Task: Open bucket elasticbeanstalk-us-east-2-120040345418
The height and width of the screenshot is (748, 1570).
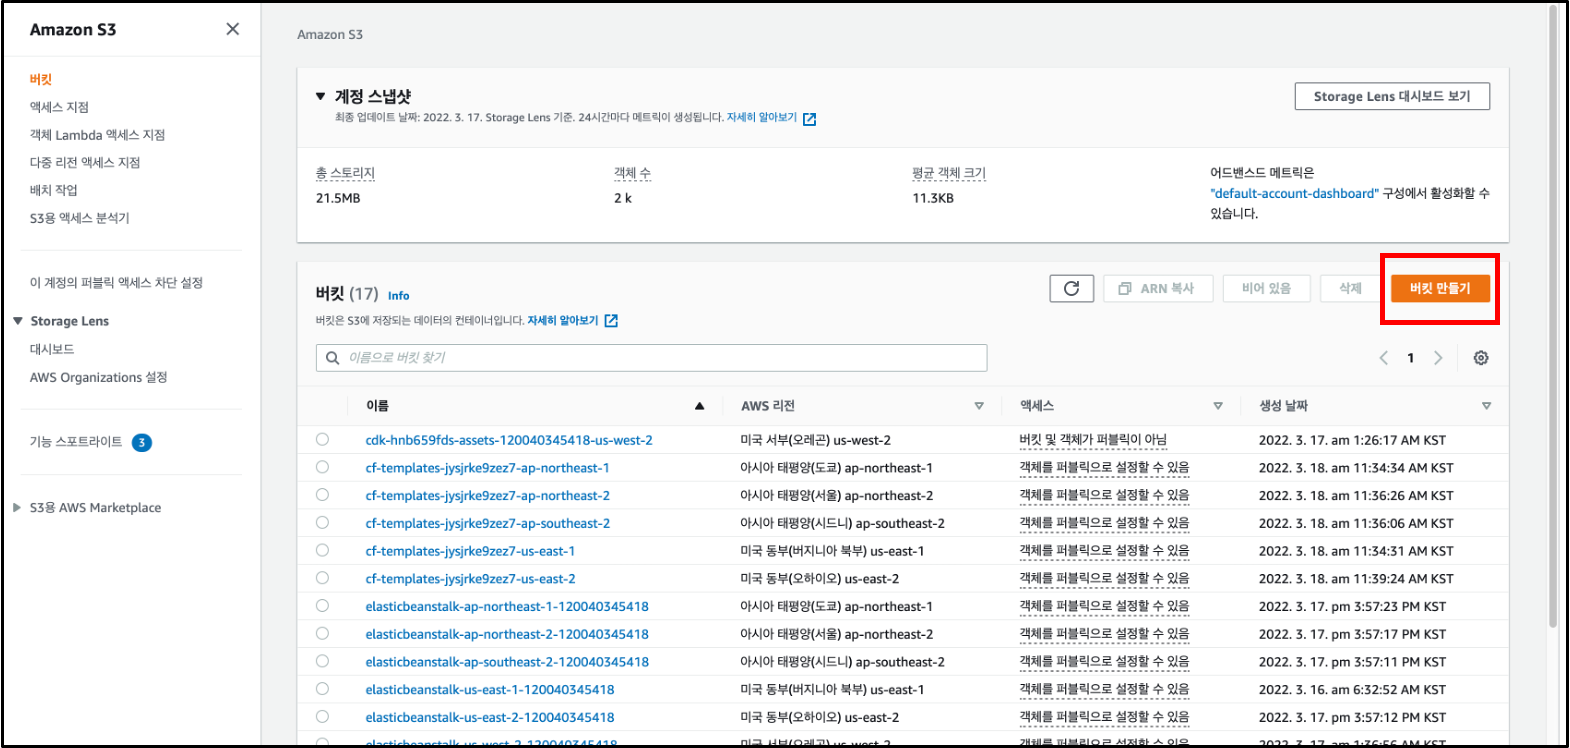Action: point(490,717)
